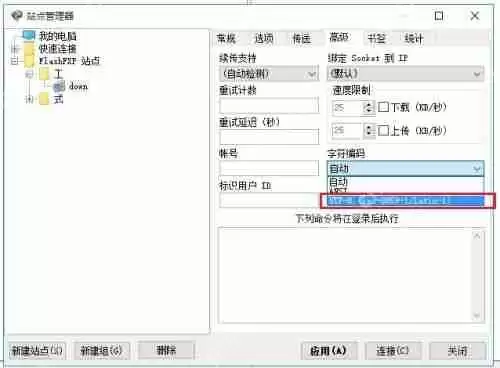The image size is (500, 368).
Task: Select 我的电脑 in the site tree
Action: point(57,36)
